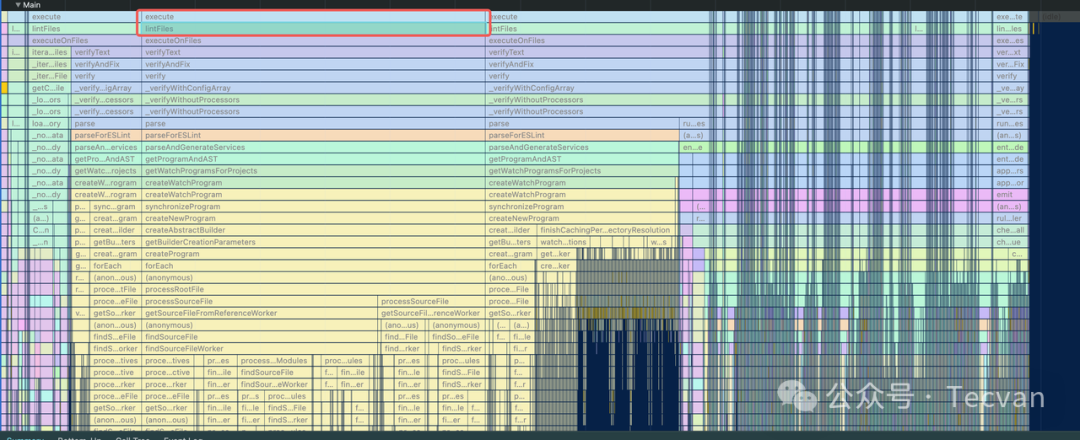
Task: Select the 'getPro...AndAST' call frame
Action: [107, 159]
